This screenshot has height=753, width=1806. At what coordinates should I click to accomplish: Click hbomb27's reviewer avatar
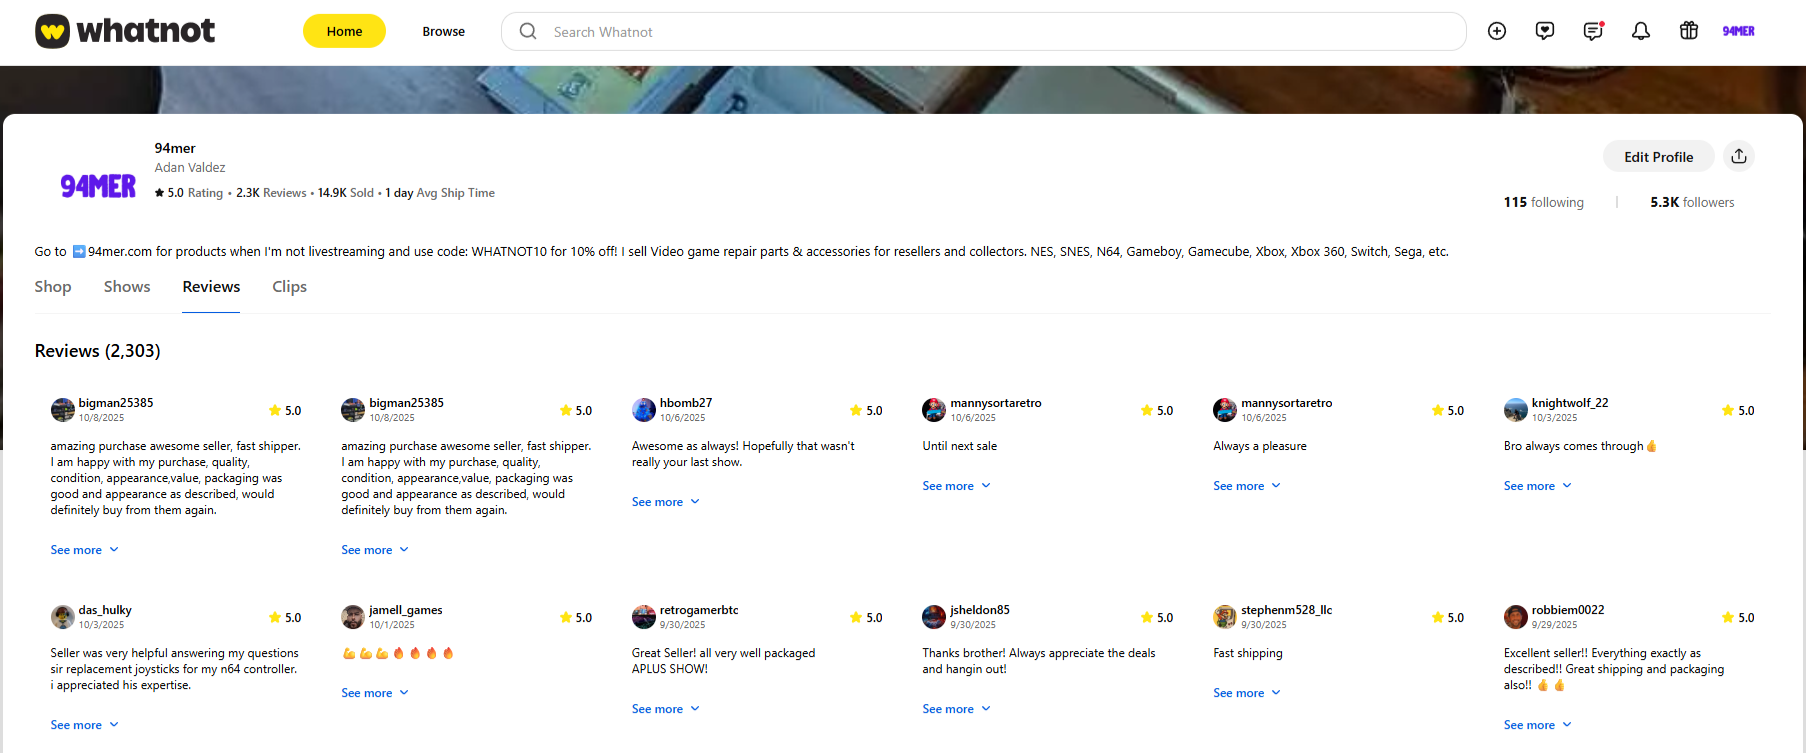644,410
